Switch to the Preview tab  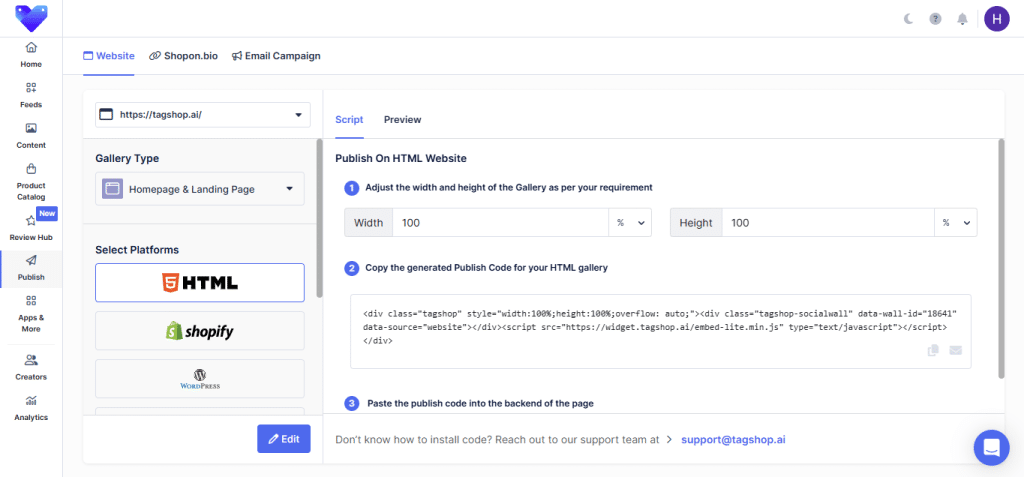click(402, 119)
